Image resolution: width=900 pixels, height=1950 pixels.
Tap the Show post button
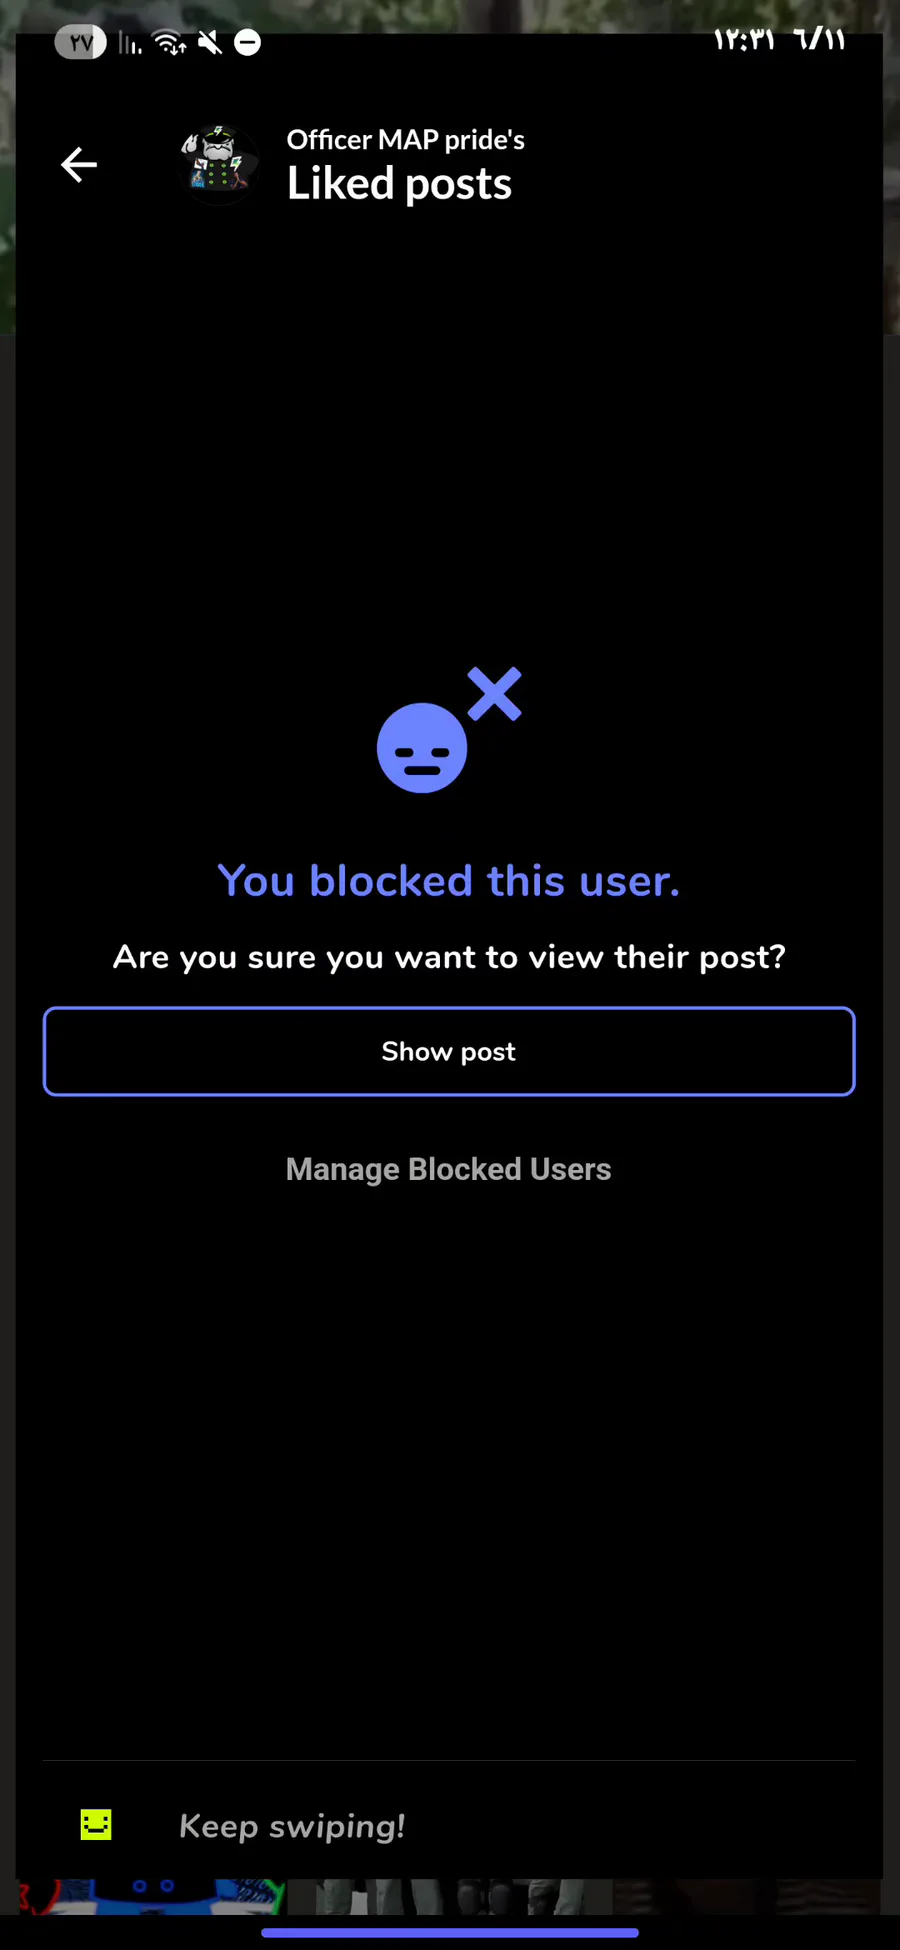(x=449, y=1051)
